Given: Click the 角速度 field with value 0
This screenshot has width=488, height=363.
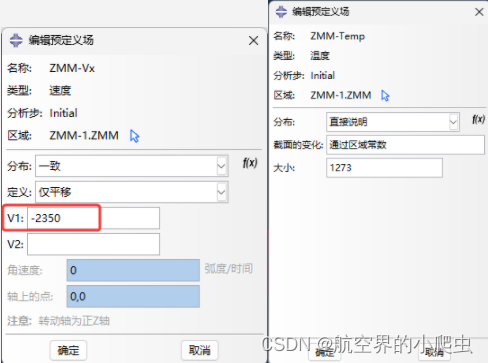Looking at the screenshot, I should click(133, 270).
